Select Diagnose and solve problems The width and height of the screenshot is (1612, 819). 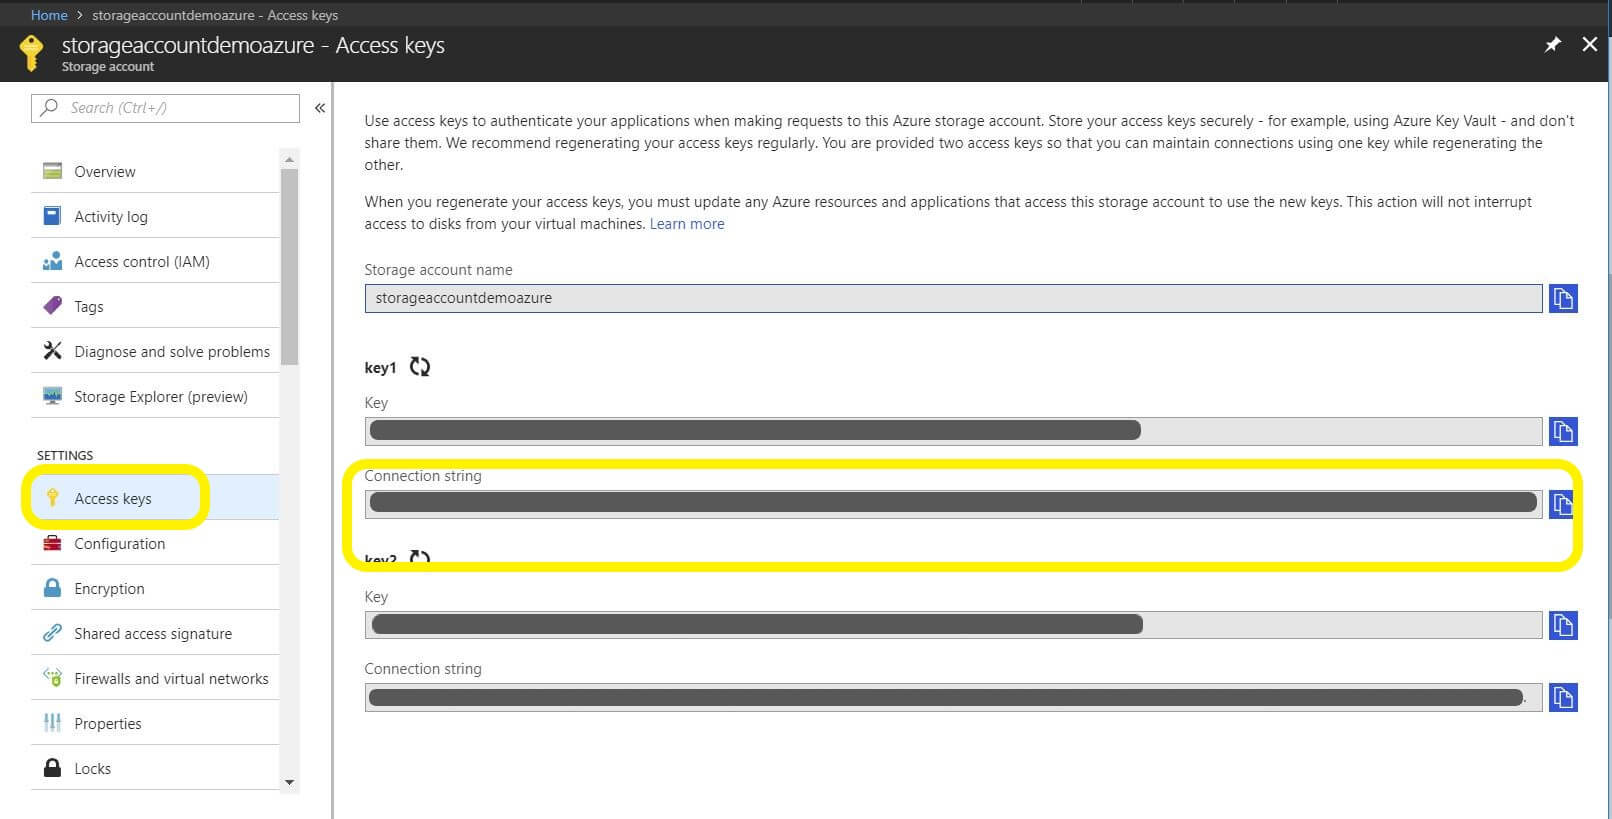(x=155, y=351)
